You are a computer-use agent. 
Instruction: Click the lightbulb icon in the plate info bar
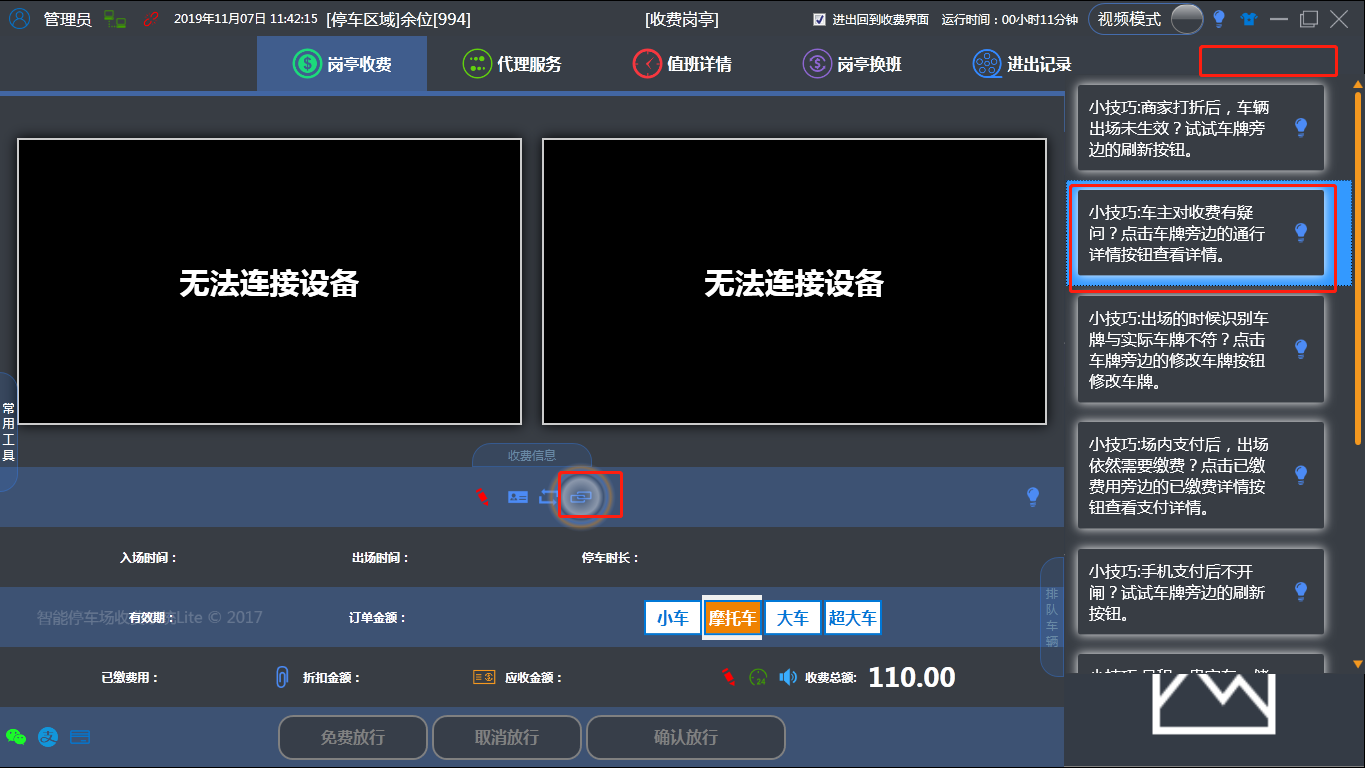1034,496
